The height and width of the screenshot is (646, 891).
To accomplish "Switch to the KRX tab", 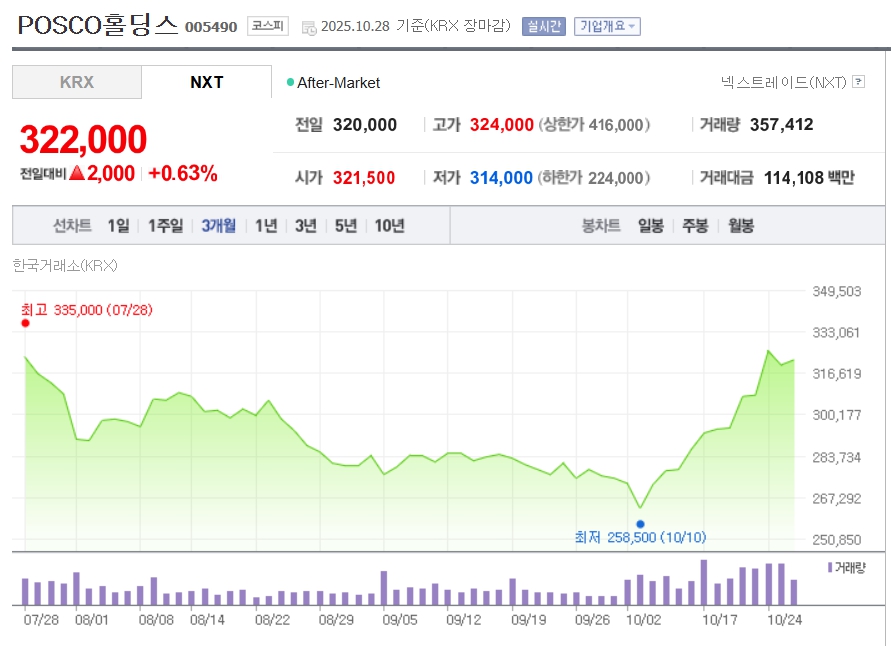I will (77, 82).
